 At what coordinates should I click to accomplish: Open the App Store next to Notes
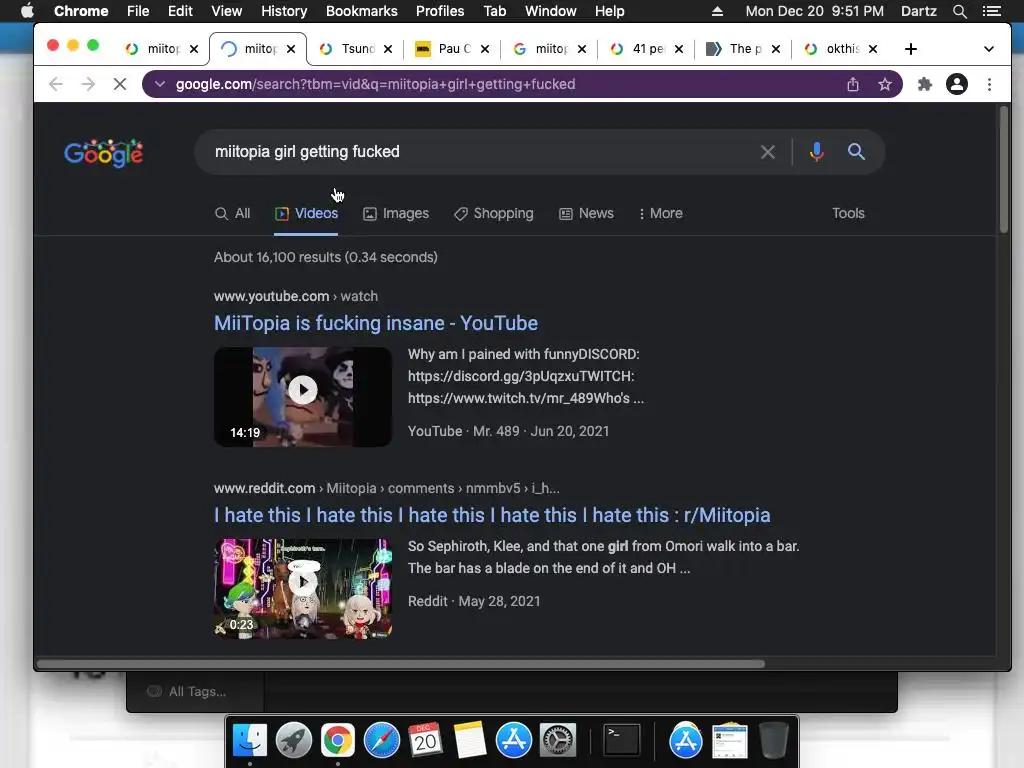(x=514, y=741)
